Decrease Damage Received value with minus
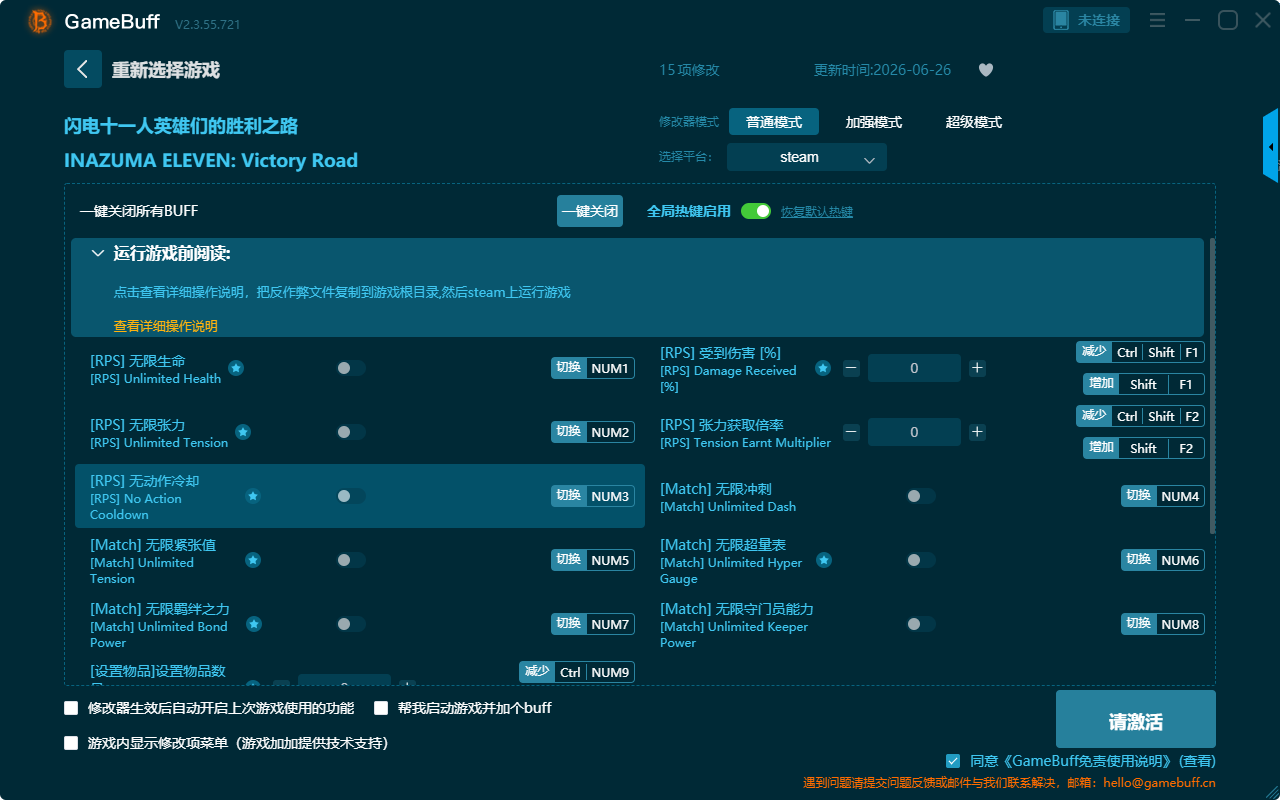The image size is (1280, 800). click(851, 368)
